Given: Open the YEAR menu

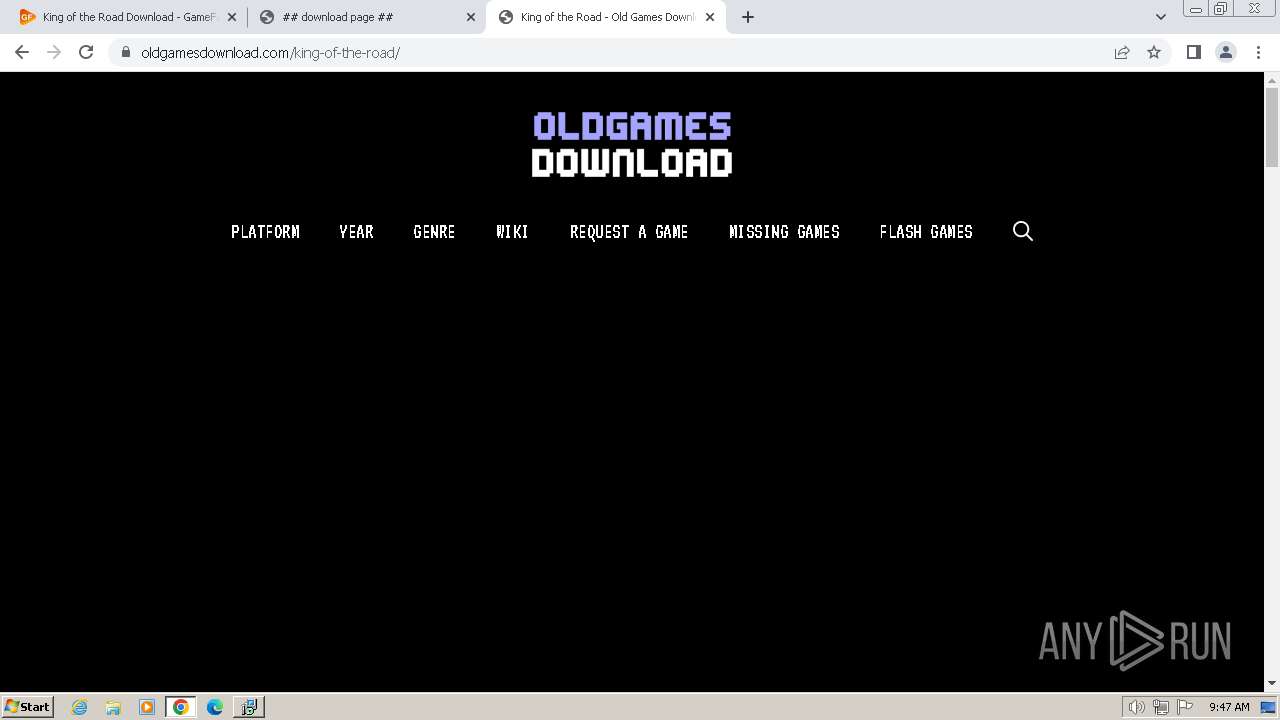Looking at the screenshot, I should (356, 232).
